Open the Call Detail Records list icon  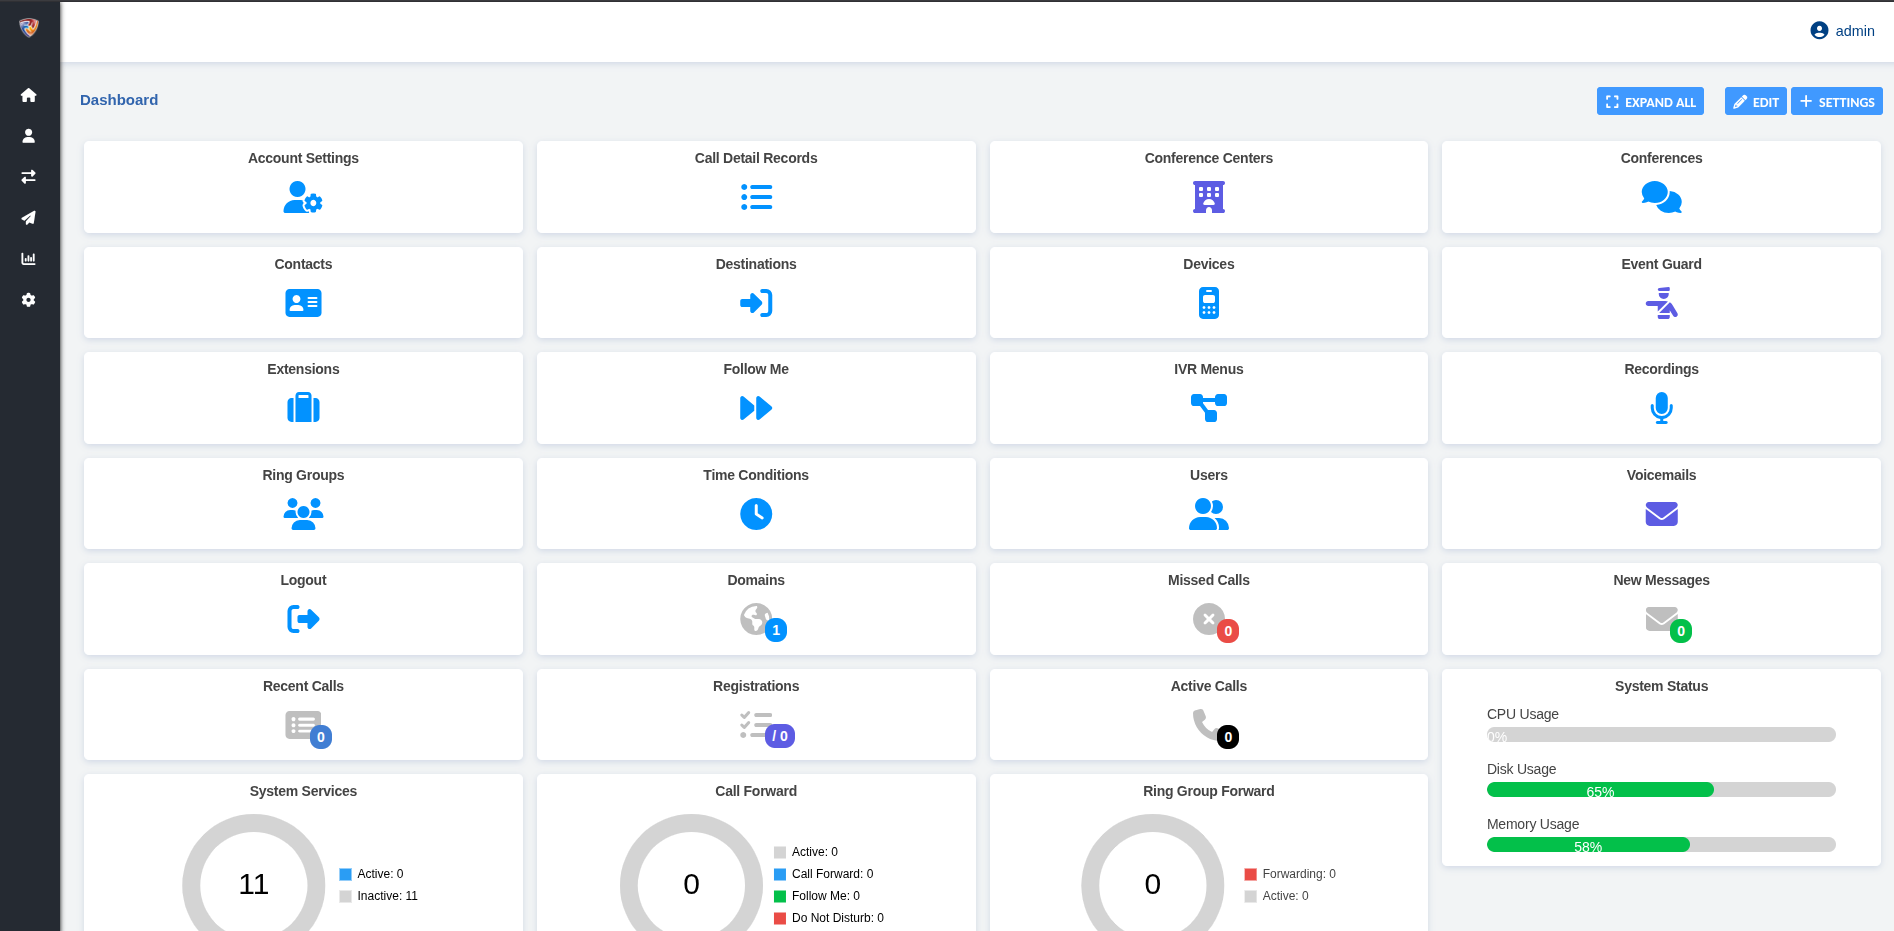[x=756, y=197]
